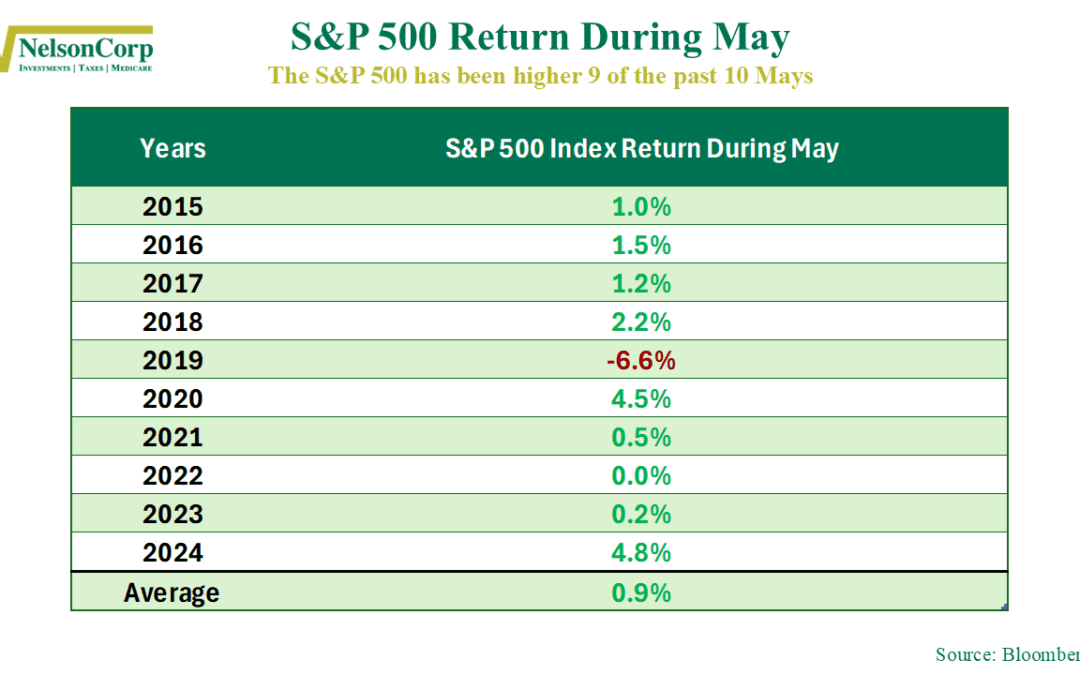Screen dimensions: 1080x675
Task: Select the 2019 year cell
Action: tap(173, 360)
